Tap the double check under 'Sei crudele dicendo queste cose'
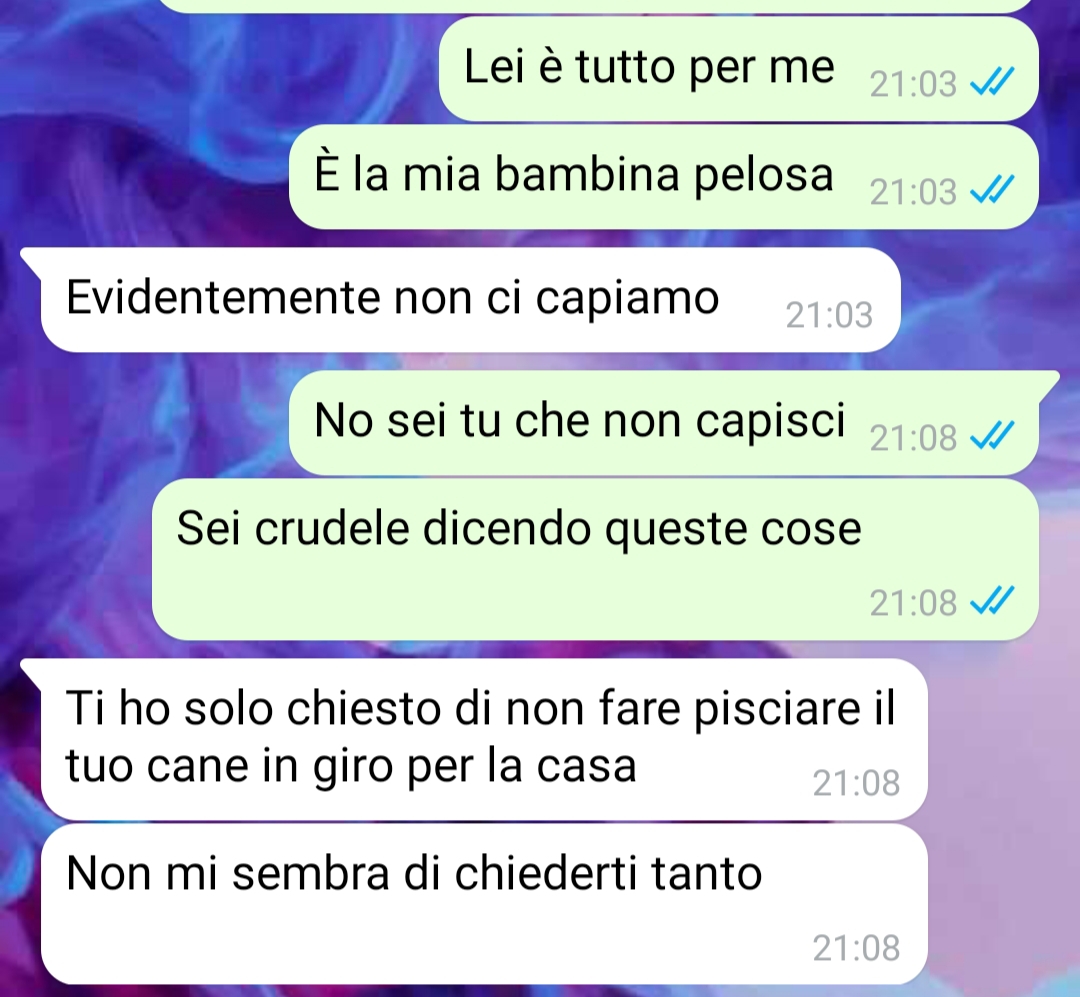Screen dimensions: 1080x997 pyautogui.click(x=992, y=601)
